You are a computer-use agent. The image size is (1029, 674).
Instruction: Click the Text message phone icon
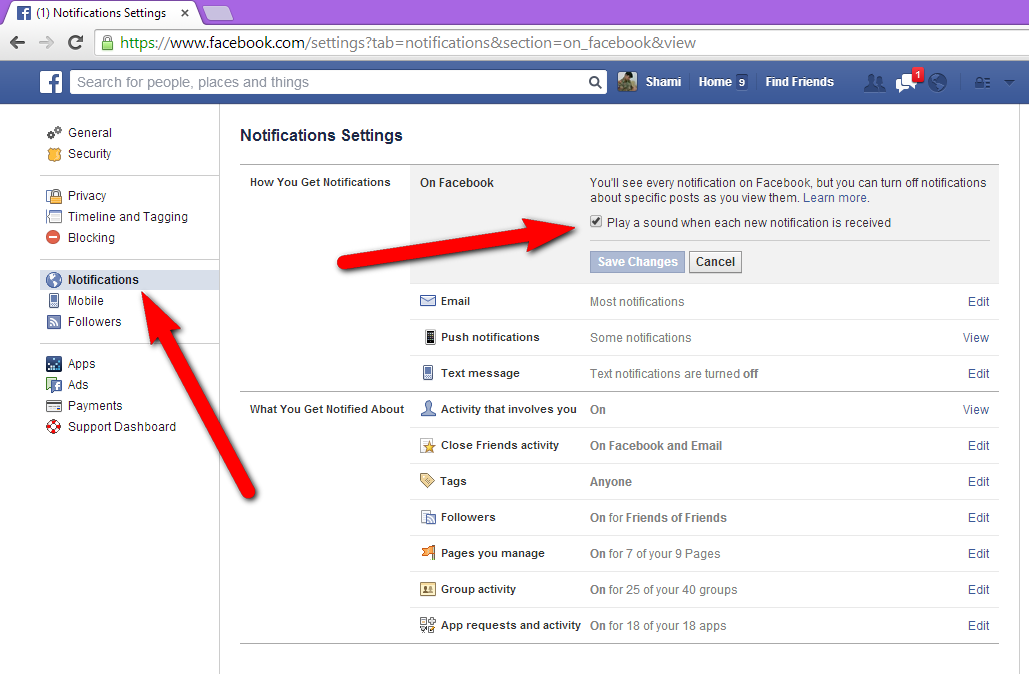(428, 373)
